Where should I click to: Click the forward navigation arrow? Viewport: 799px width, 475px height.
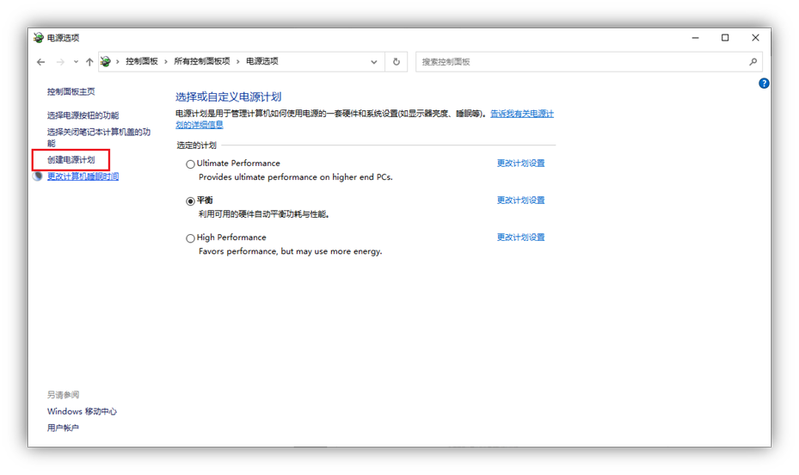coord(60,62)
